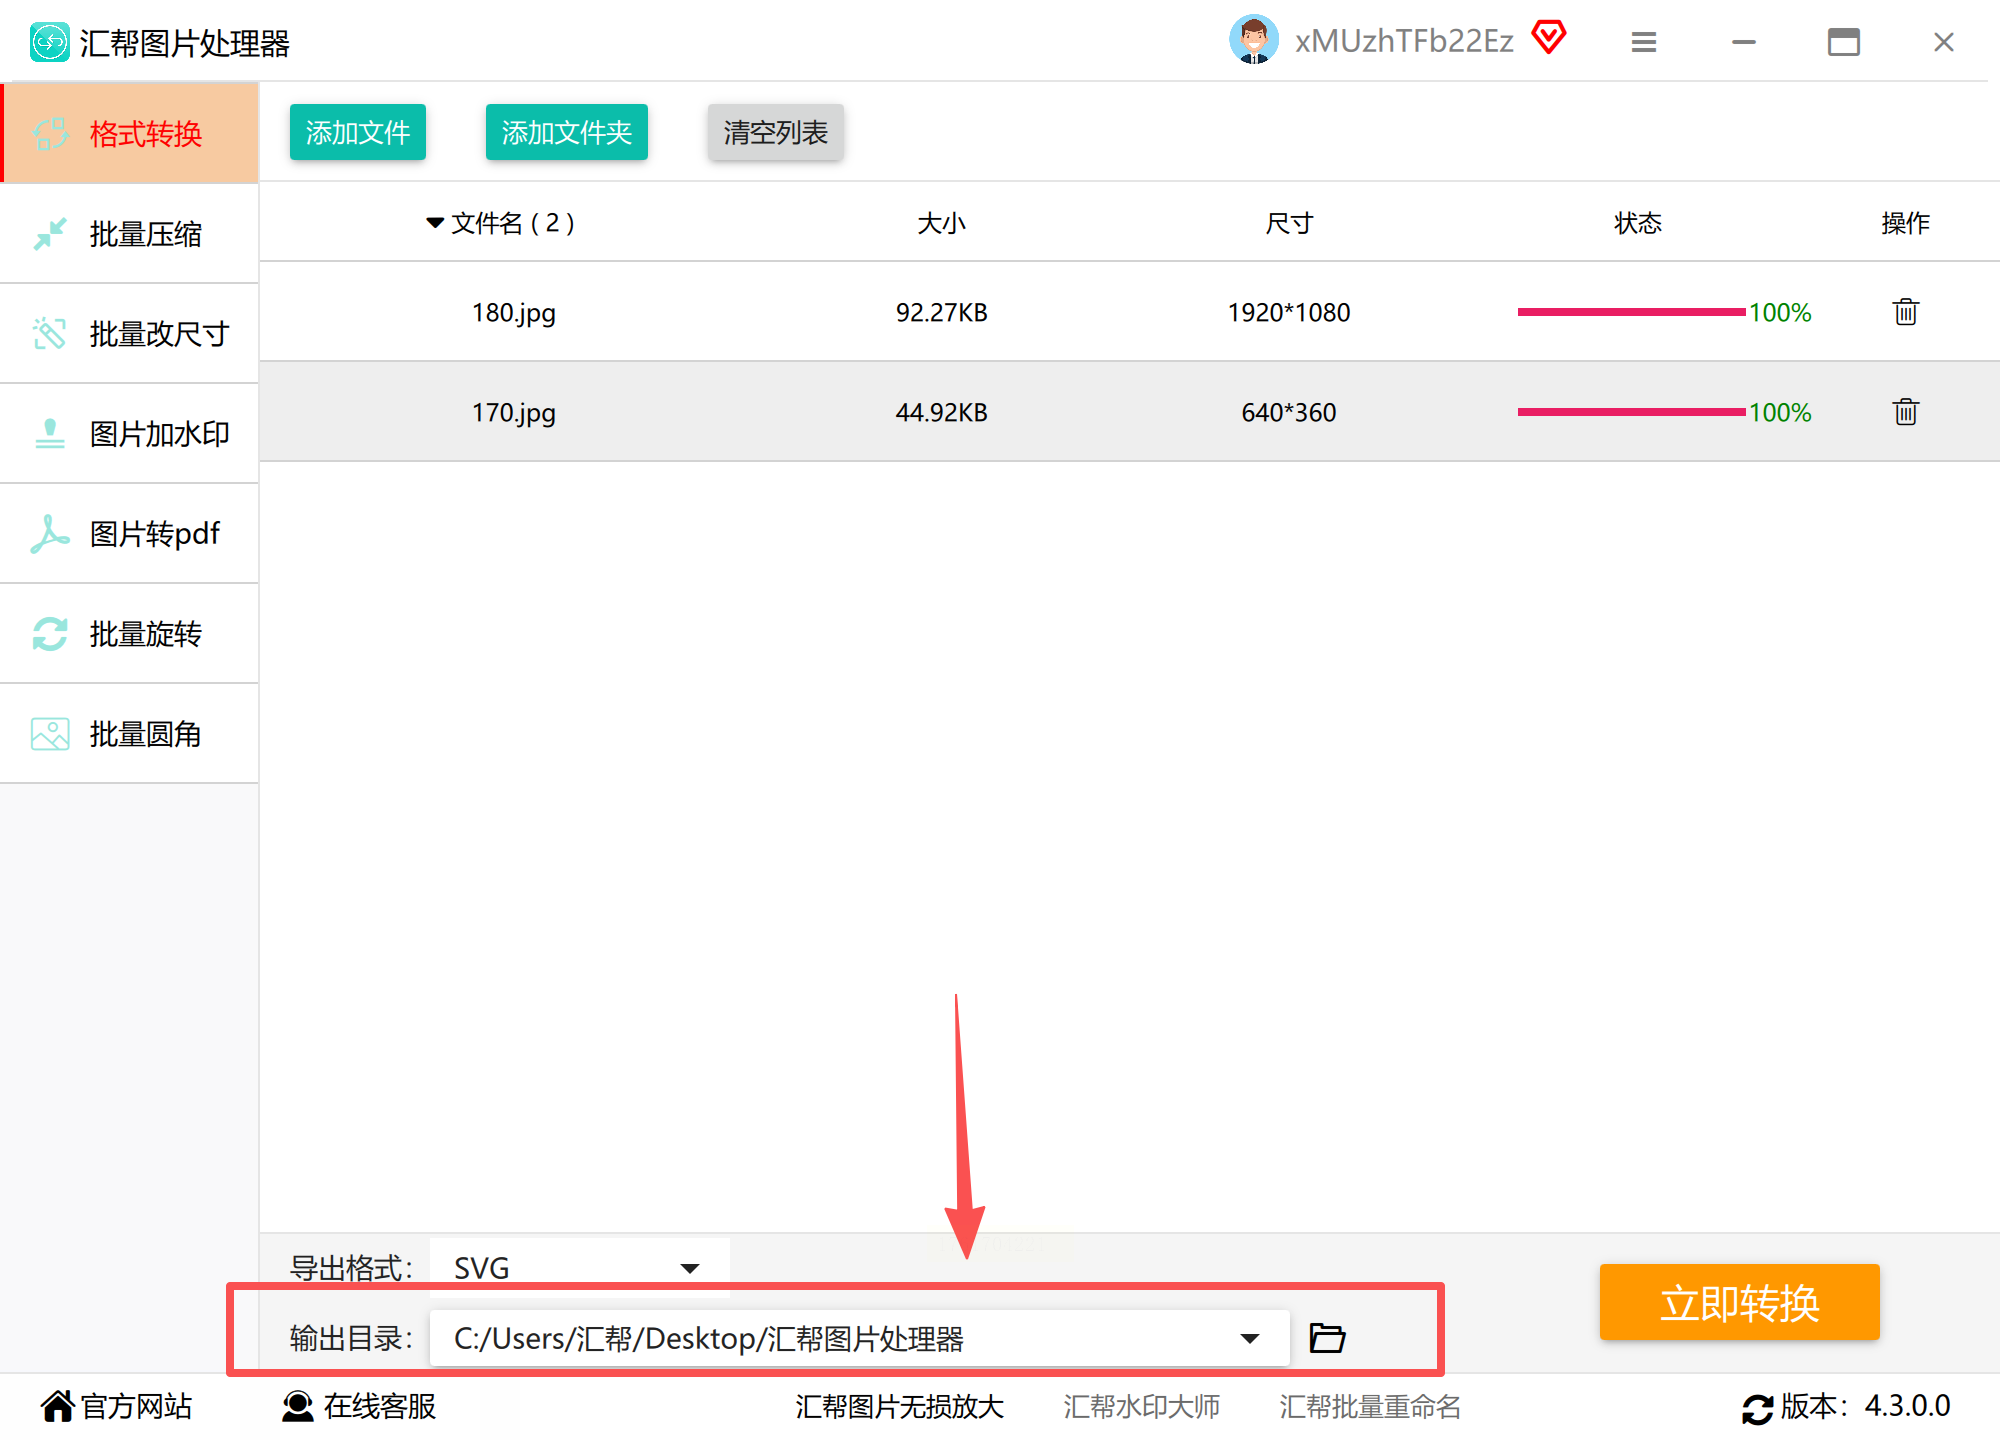Image resolution: width=2000 pixels, height=1440 pixels.
Task: Sort by filename column arrow
Action: point(435,223)
